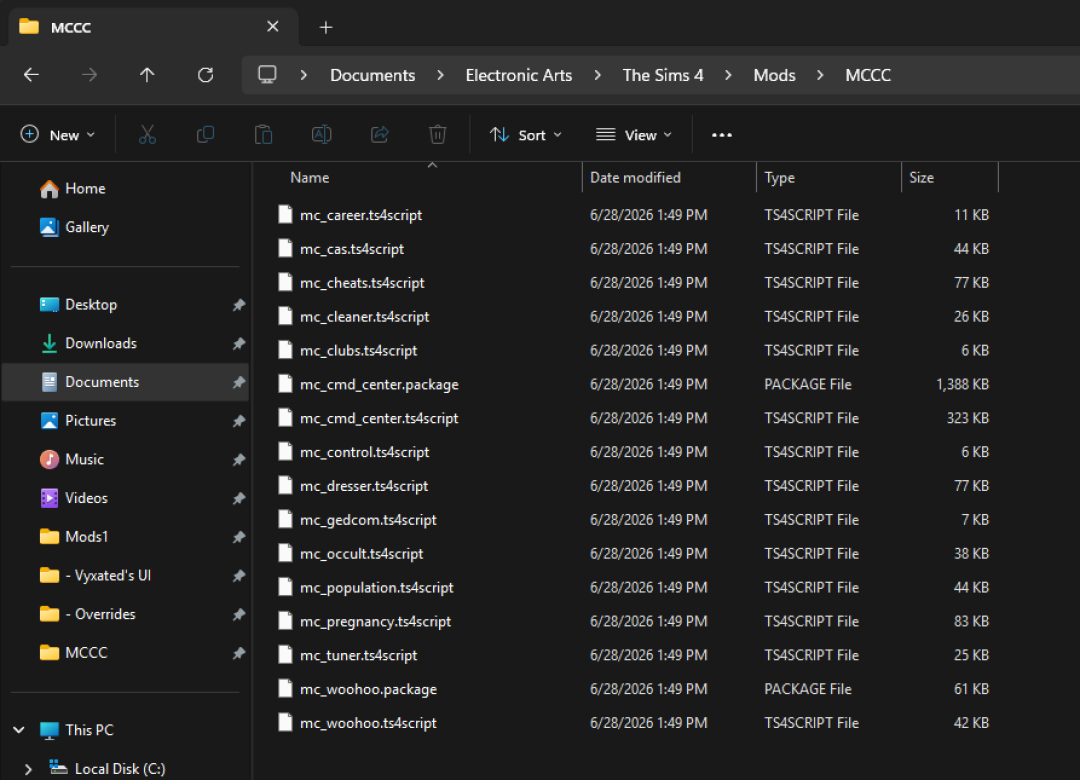Image resolution: width=1080 pixels, height=780 pixels.
Task: Click MCCC in the address breadcrumb
Action: (868, 75)
